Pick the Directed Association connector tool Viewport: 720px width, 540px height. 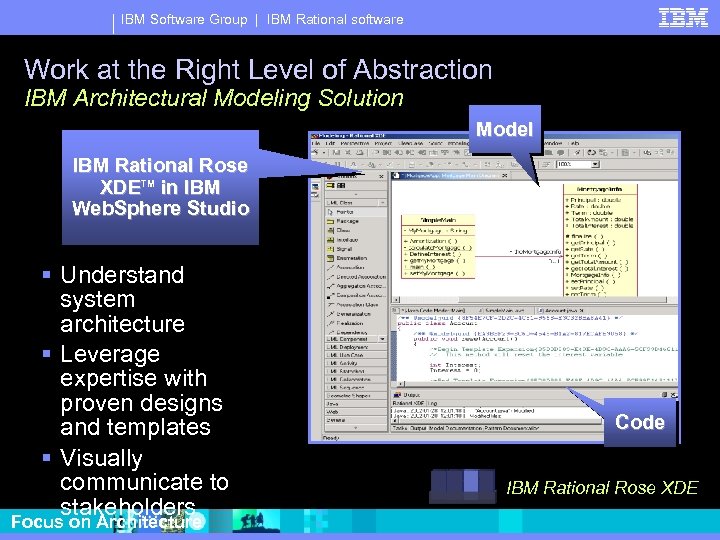point(355,277)
